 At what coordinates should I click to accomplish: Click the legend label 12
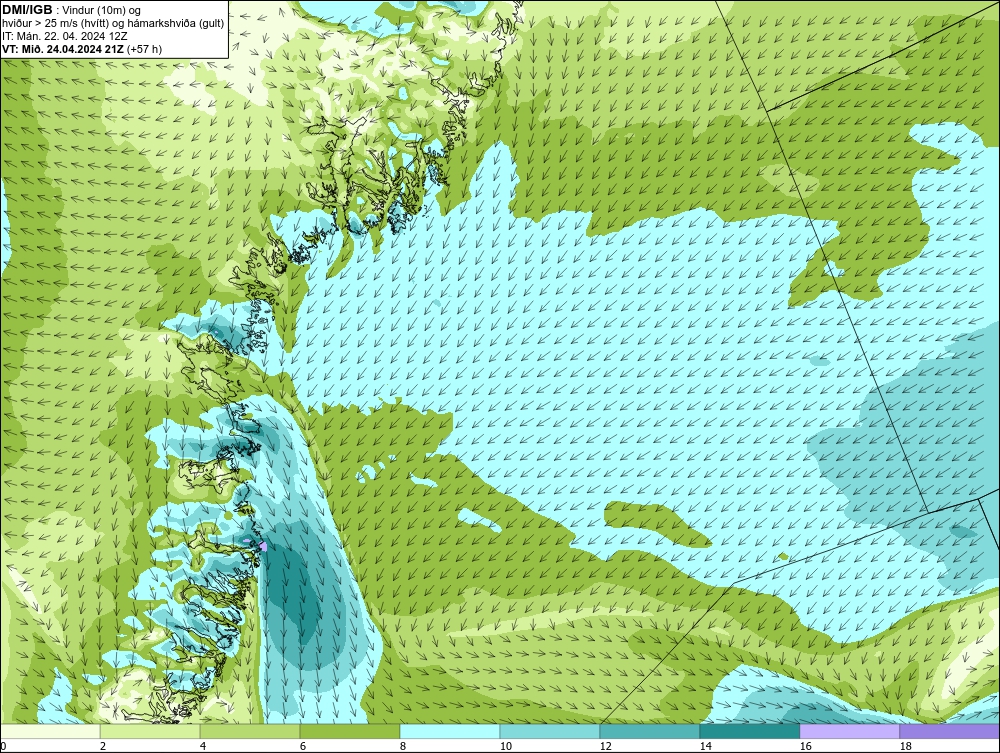coord(605,746)
